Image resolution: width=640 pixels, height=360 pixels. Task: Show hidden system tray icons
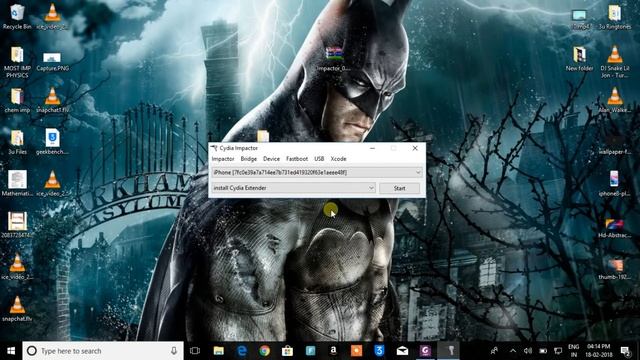pos(513,351)
